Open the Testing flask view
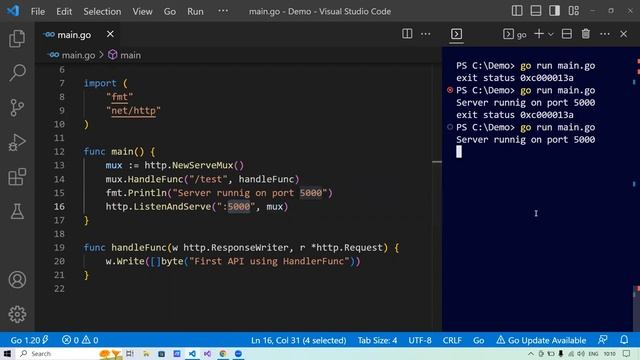Viewport: 640px width, 360px height. (x=17, y=211)
